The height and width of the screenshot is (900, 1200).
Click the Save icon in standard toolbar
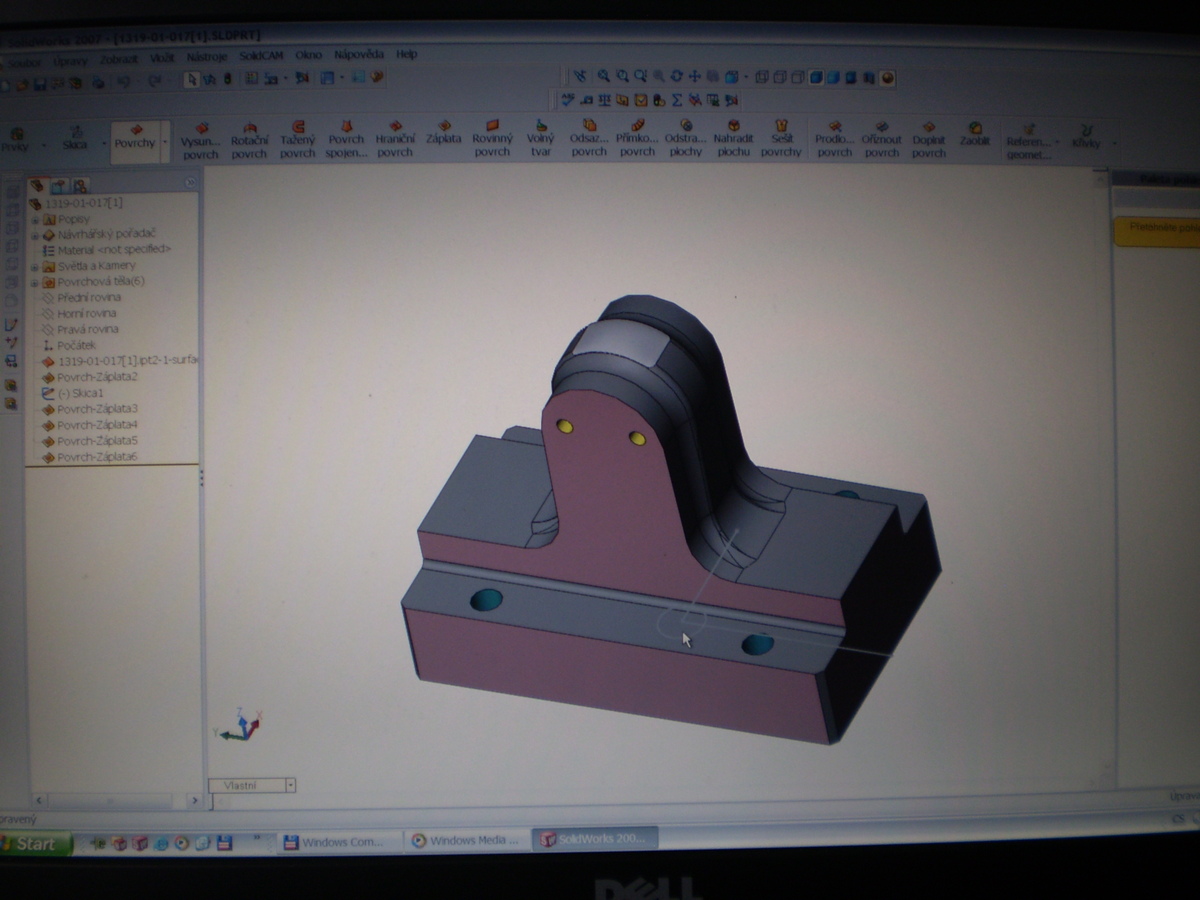pyautogui.click(x=39, y=84)
